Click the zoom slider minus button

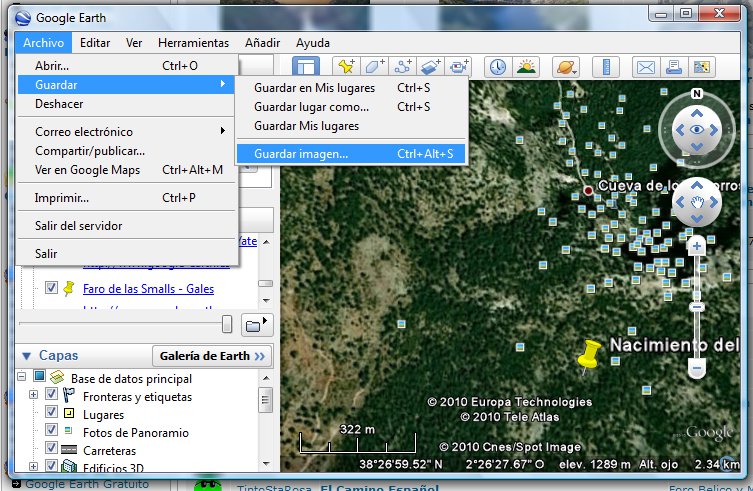[x=697, y=369]
